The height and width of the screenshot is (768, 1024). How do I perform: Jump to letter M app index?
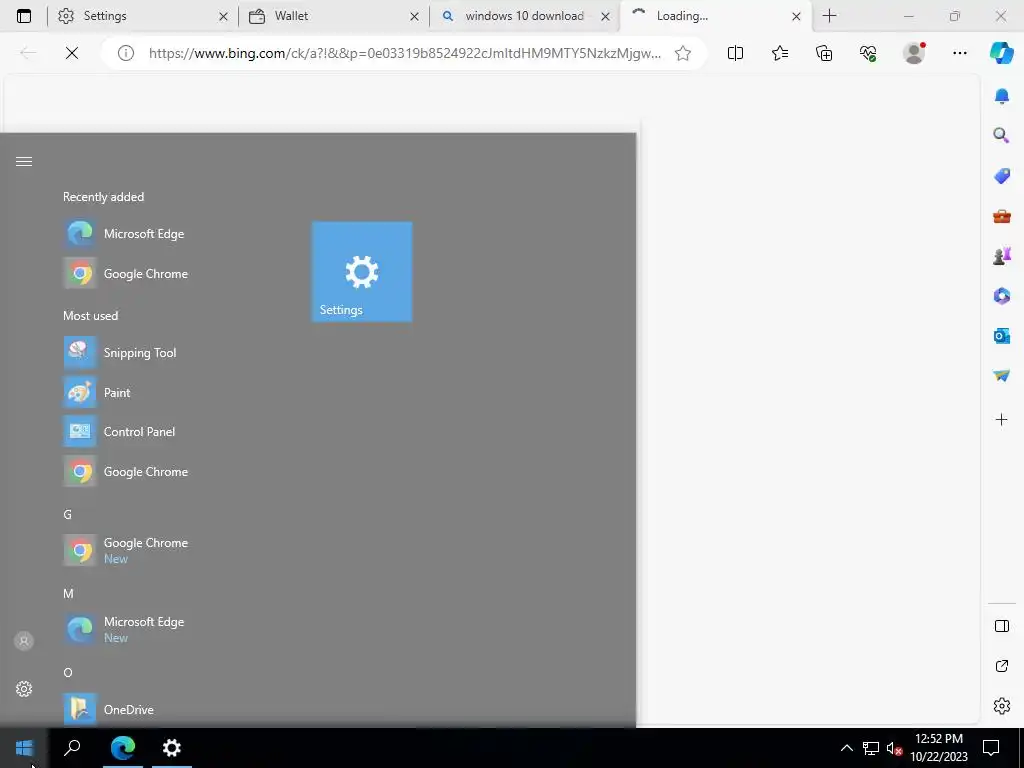coord(68,594)
